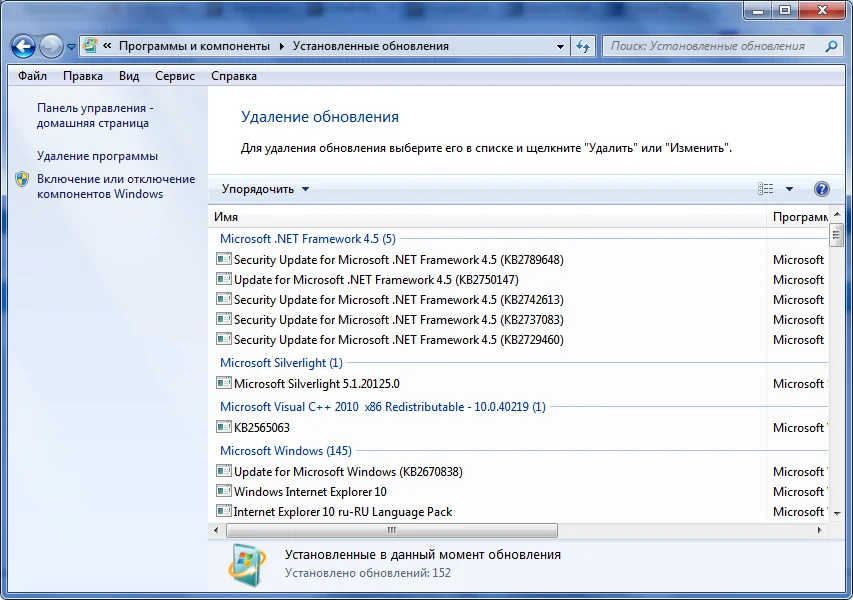Viewport: 853px width, 600px height.
Task: Go back with the blue Back arrow
Action: [x=23, y=47]
